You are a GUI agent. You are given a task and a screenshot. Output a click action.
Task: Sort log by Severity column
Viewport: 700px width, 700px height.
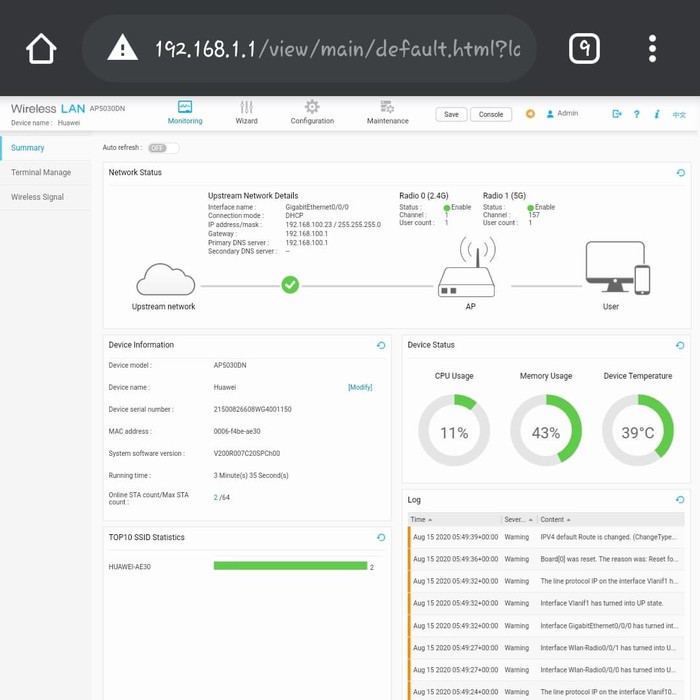point(518,520)
